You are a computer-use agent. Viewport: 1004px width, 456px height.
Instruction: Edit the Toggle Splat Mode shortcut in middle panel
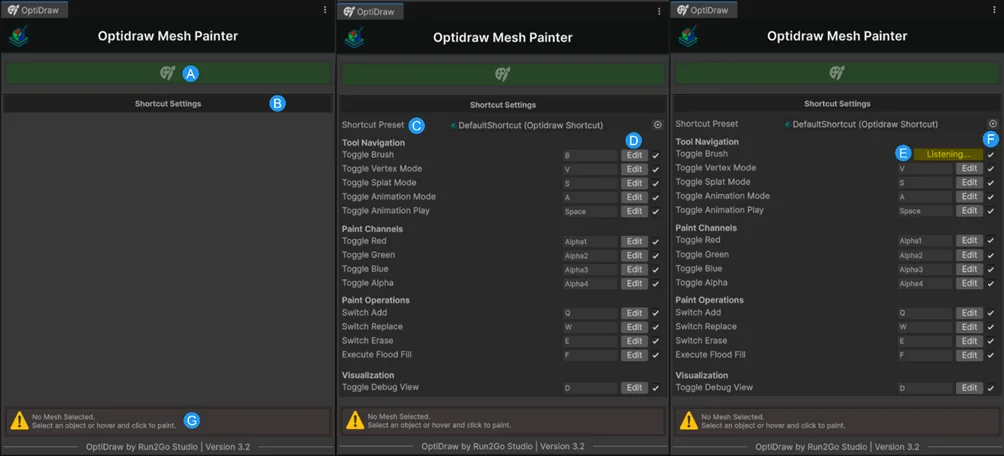coord(634,183)
